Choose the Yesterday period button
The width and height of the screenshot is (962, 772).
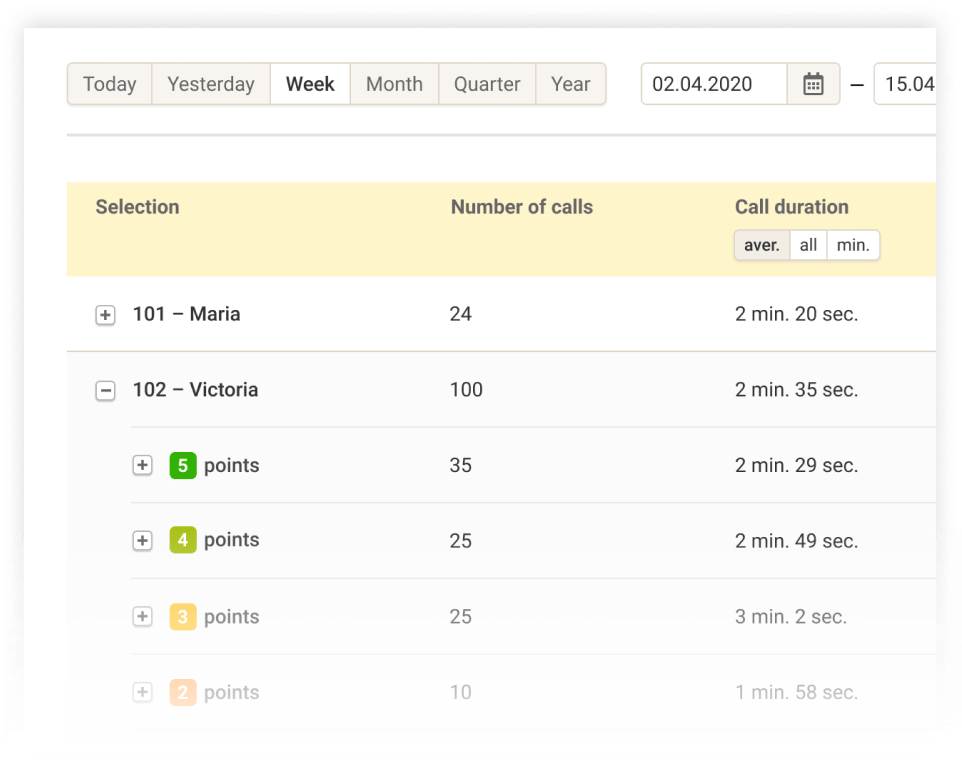211,85
